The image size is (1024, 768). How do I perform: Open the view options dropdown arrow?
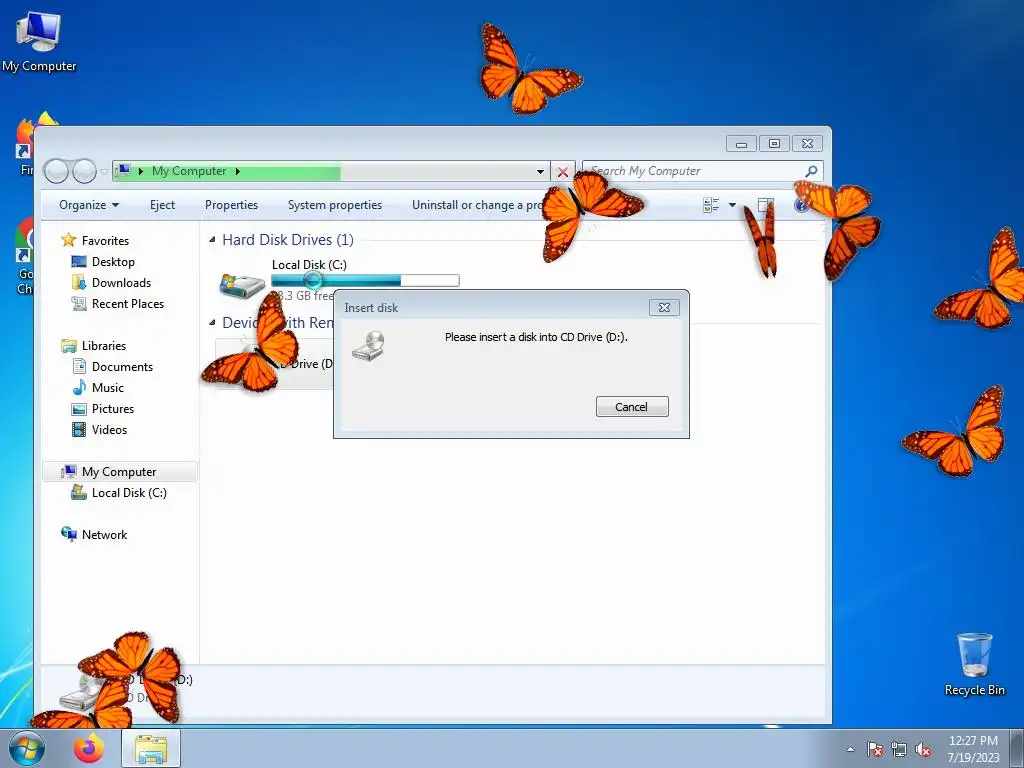(732, 205)
